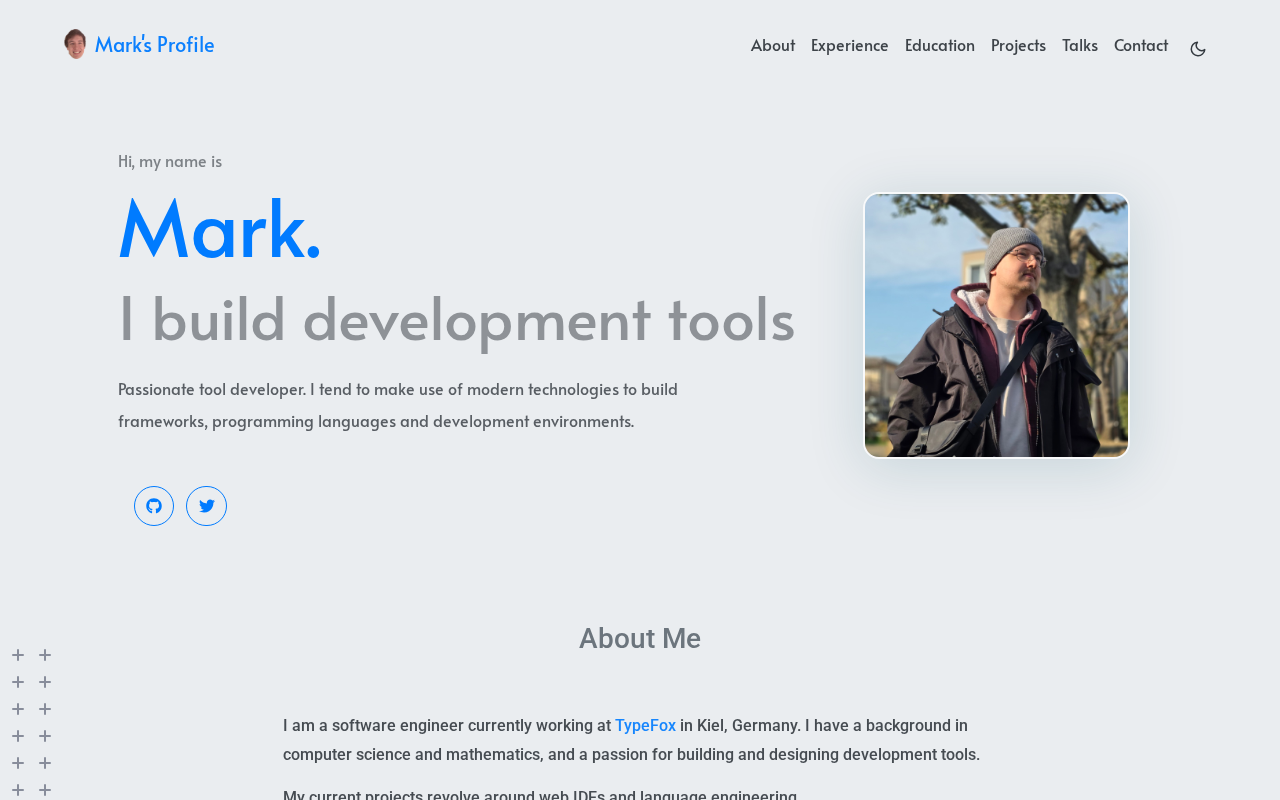
Task: Jump to the Education section
Action: 940,45
